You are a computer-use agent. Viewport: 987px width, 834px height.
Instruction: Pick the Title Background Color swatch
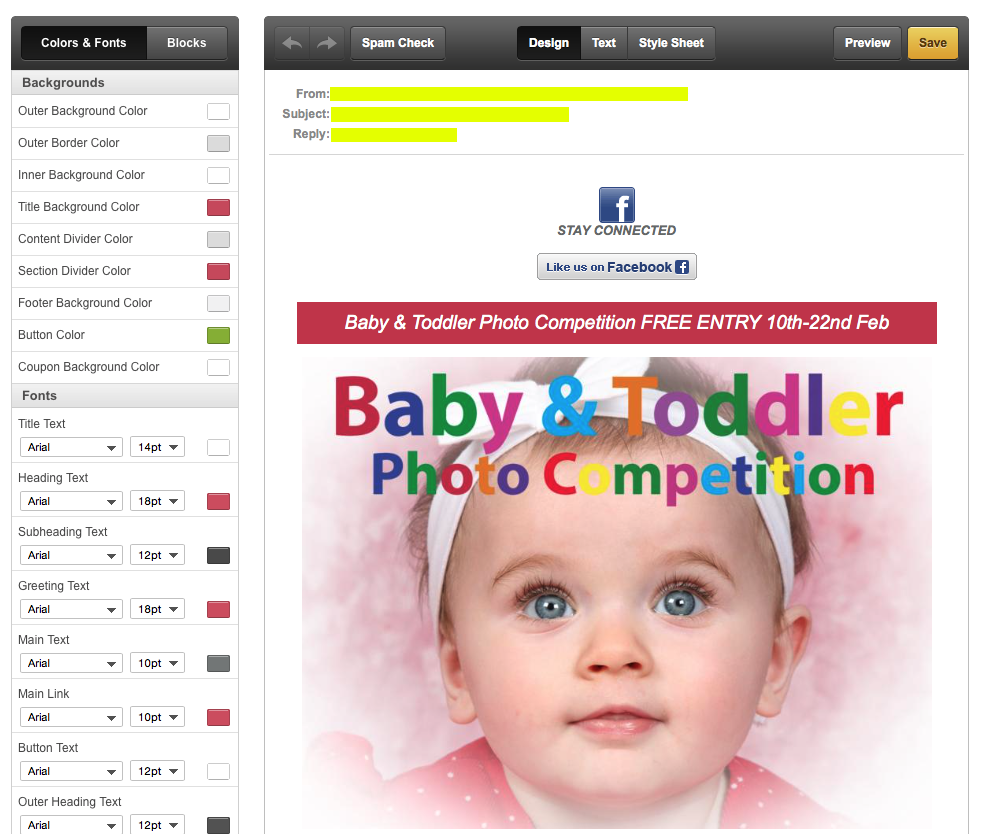tap(218, 207)
